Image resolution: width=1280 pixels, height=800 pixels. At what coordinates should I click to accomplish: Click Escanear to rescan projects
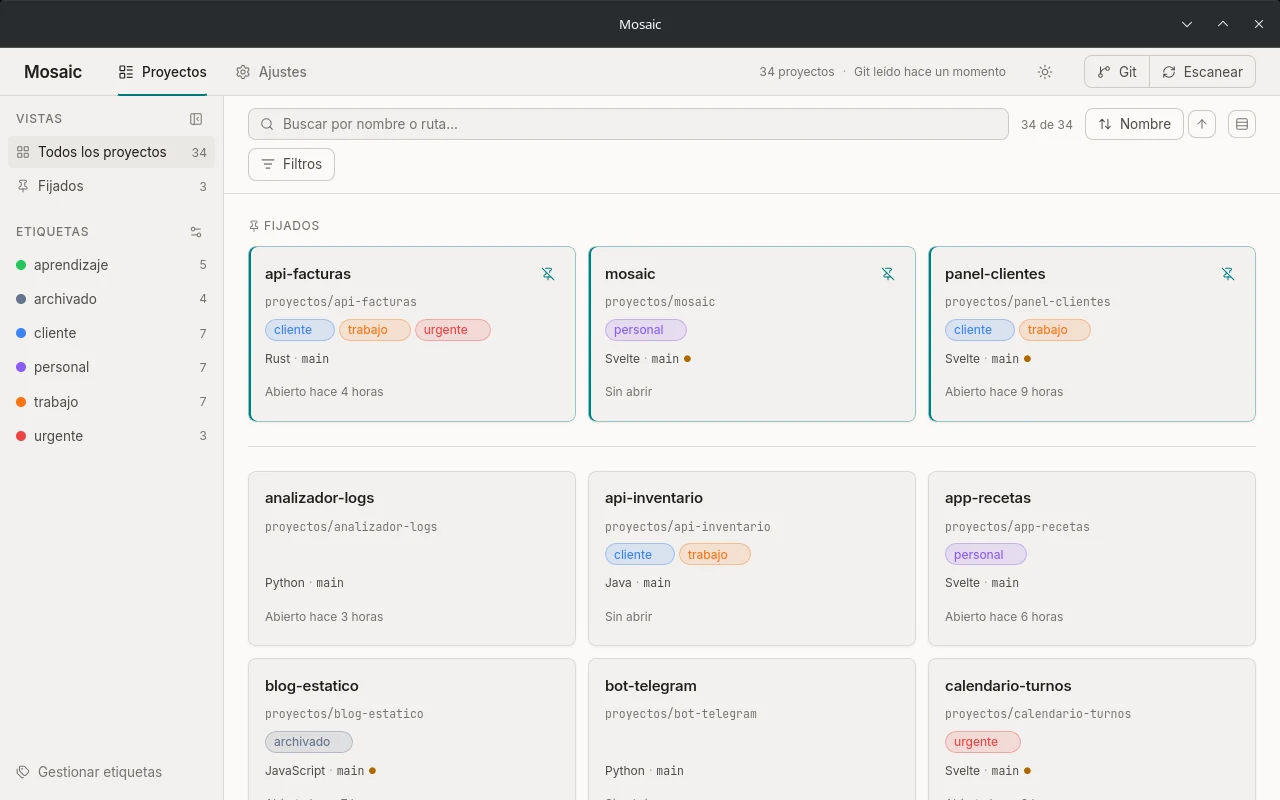click(1202, 72)
